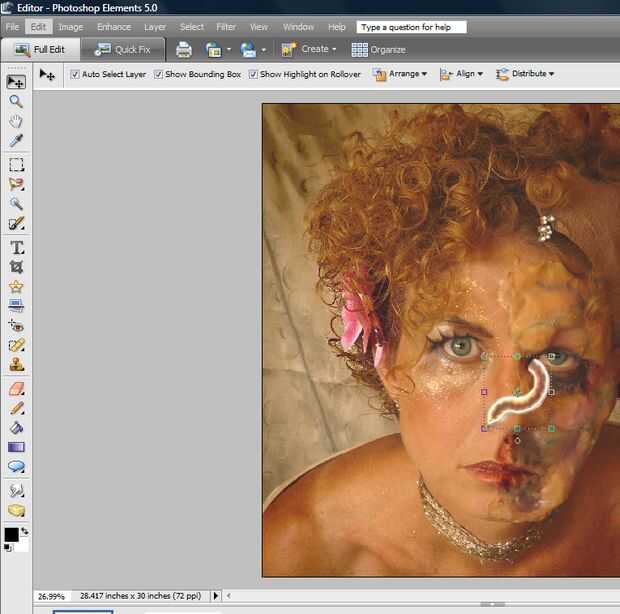Click the 26.99% zoom level field
The width and height of the screenshot is (620, 614).
click(x=51, y=596)
